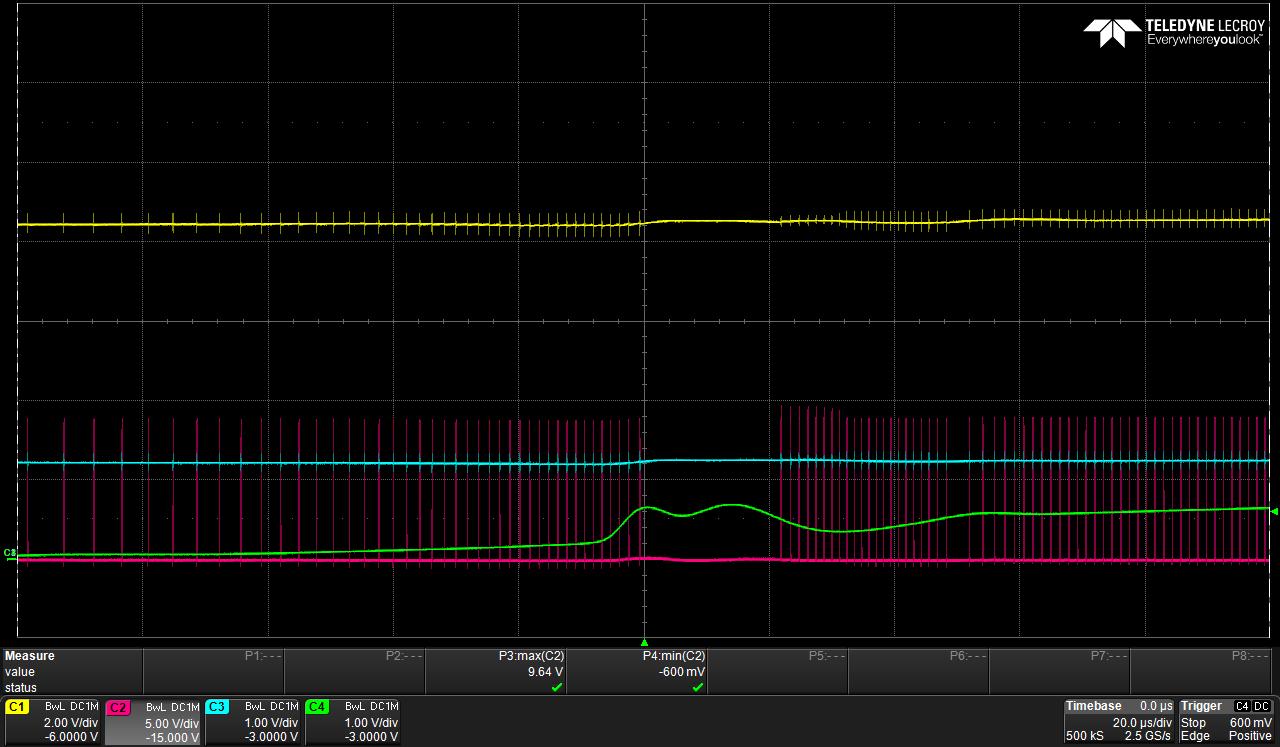This screenshot has width=1280, height=747.
Task: Click the Measure table header label
Action: pos(30,656)
